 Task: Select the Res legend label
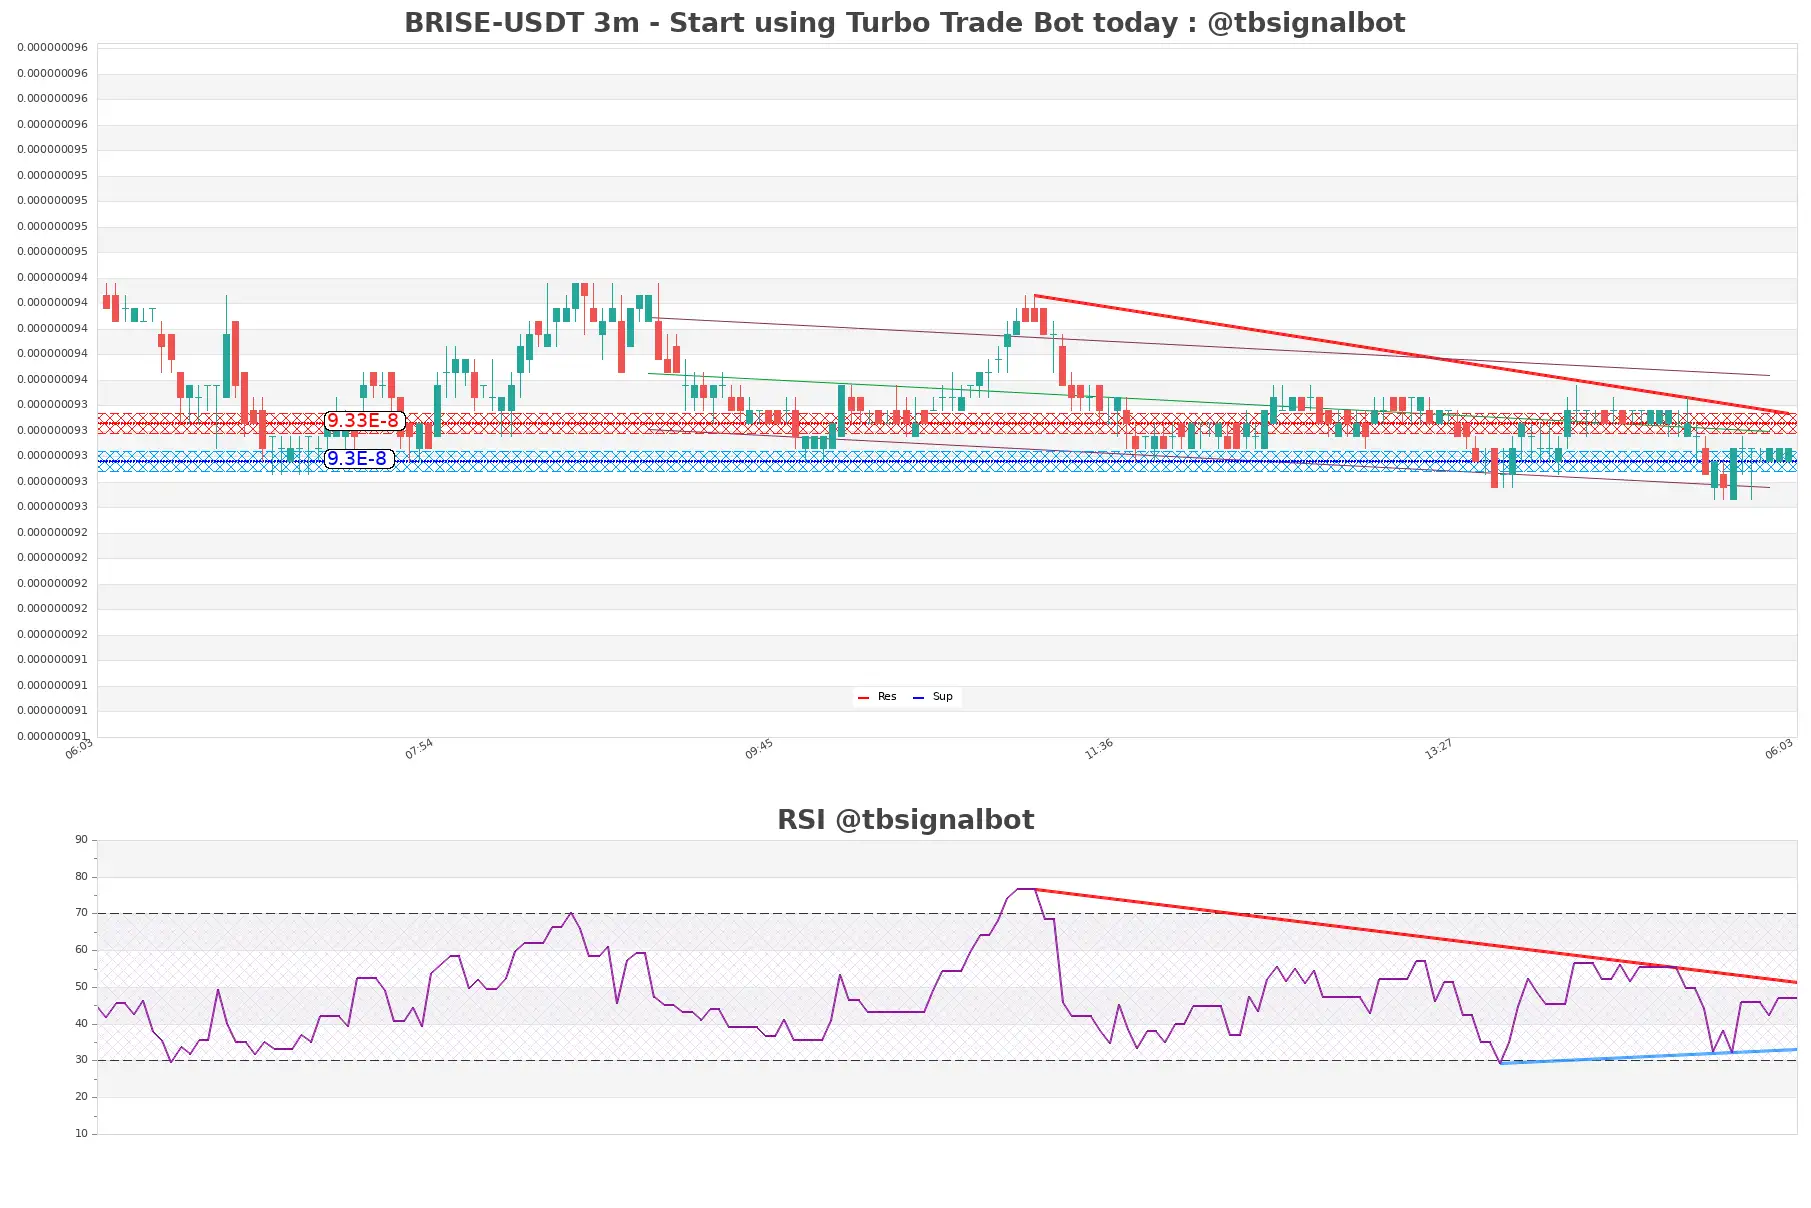coord(887,697)
